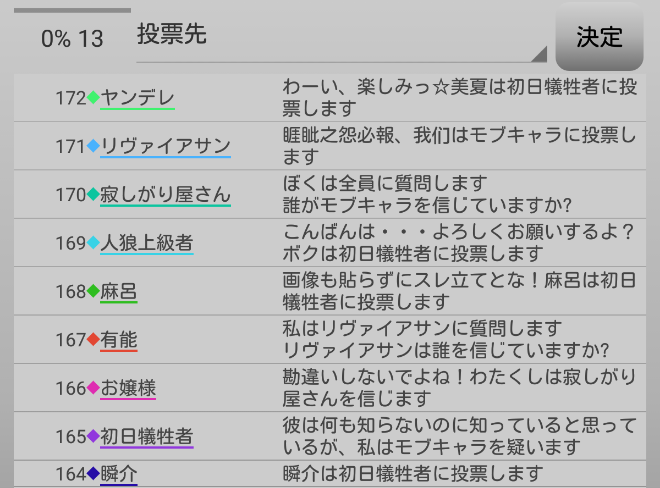Viewport: 660px width, 488px height.
Task: Click the cyan diamond icon beside 人狼上級者
Action: pyautogui.click(x=94, y=243)
